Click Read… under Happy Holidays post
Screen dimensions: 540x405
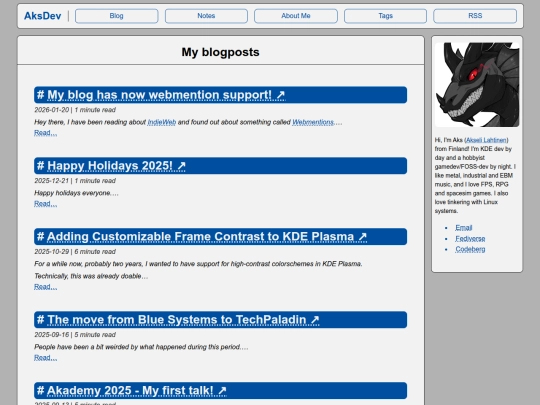point(45,204)
